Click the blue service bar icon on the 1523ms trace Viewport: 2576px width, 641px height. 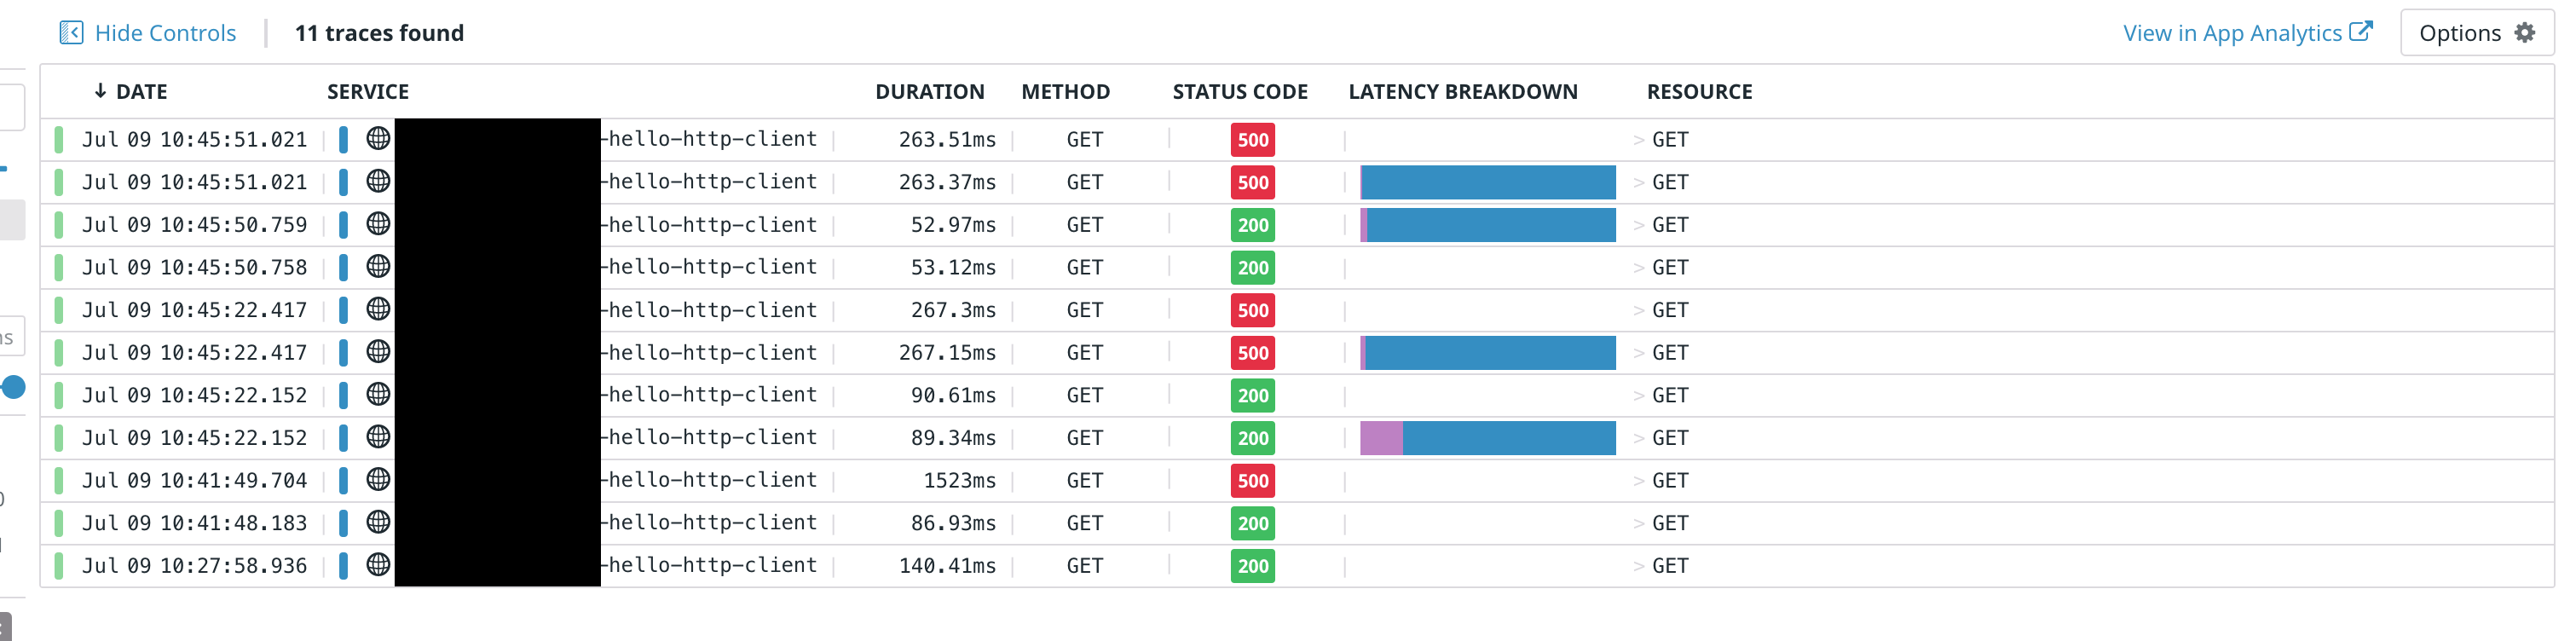coord(345,480)
